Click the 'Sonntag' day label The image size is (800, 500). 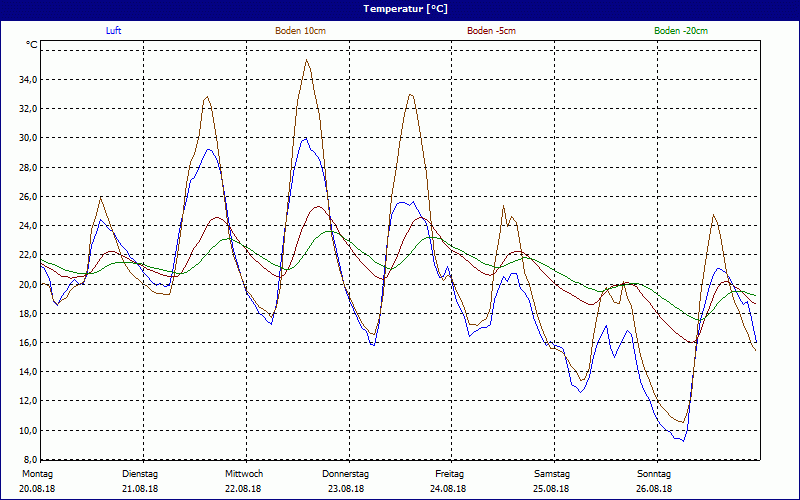point(654,474)
